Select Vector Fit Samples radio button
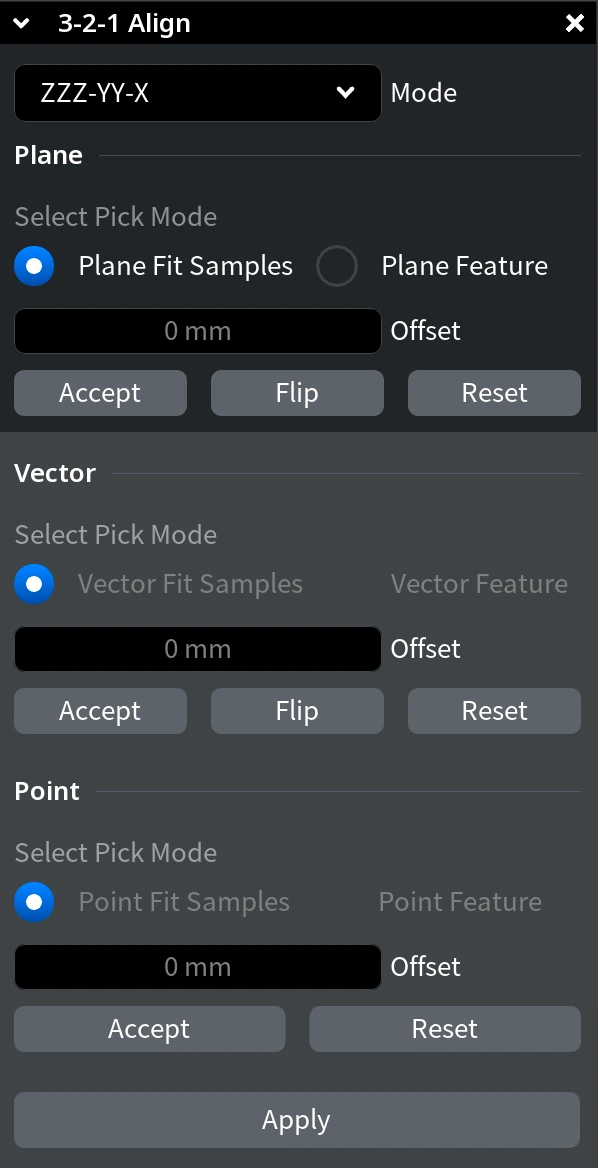Image resolution: width=600 pixels, height=1168 pixels. pyautogui.click(x=34, y=584)
